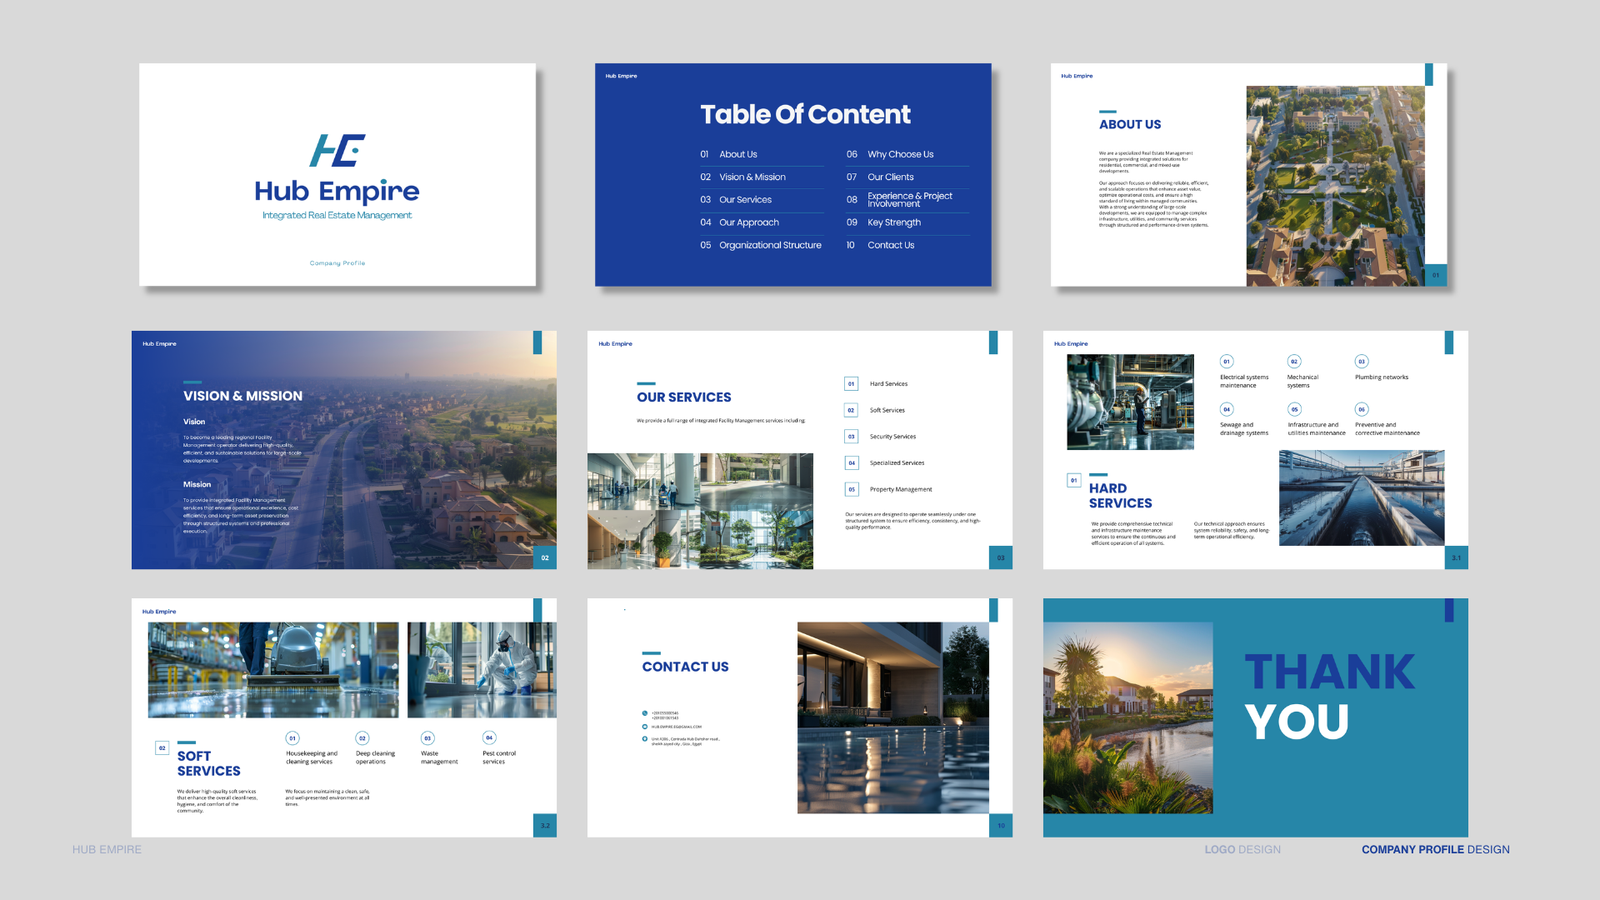Click the building interiors collage on Our Services slide
Image resolution: width=1600 pixels, height=900 pixels.
point(700,511)
